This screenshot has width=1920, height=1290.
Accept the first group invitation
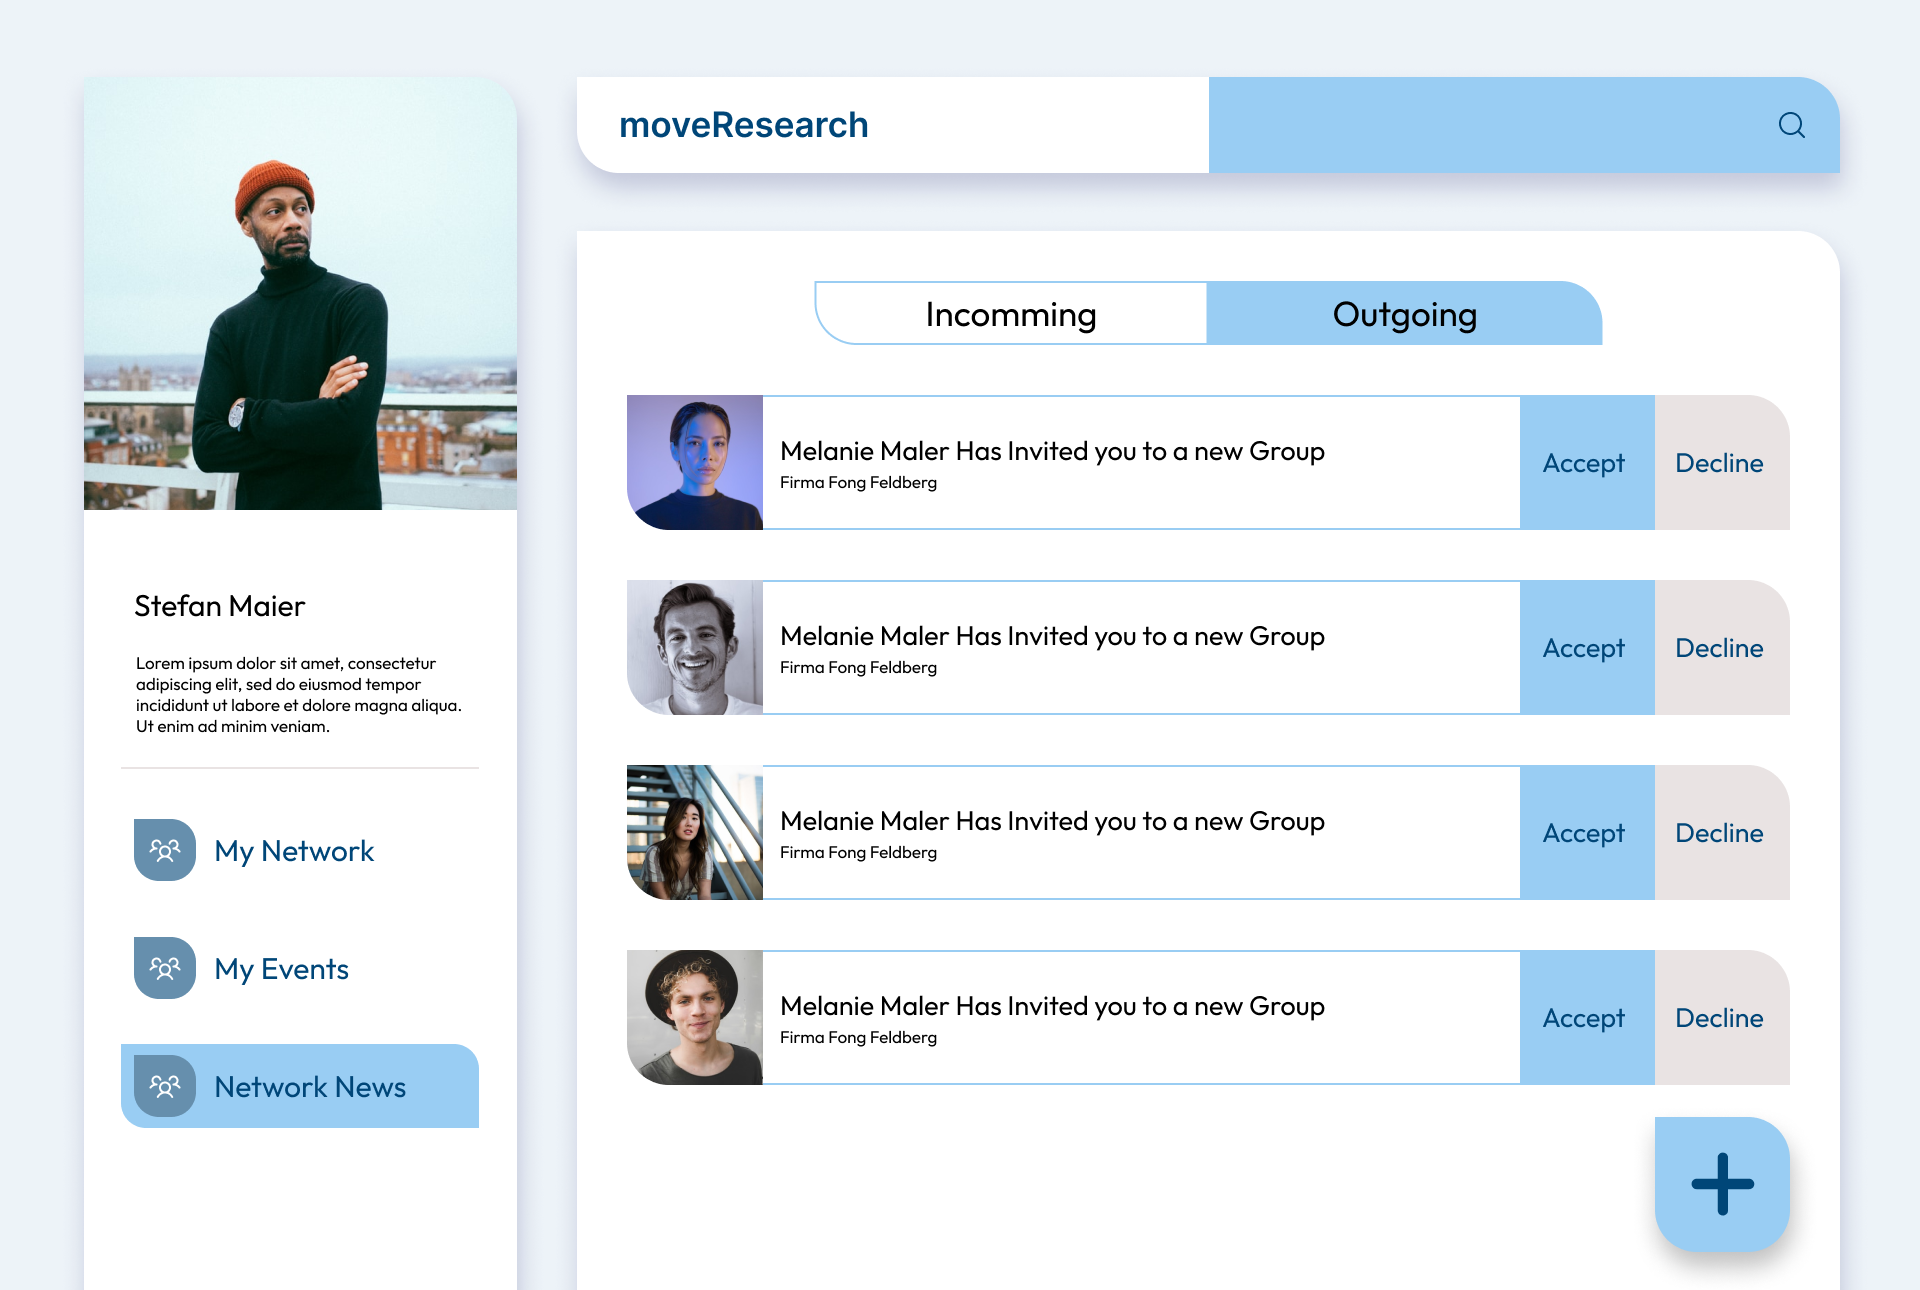tap(1586, 463)
